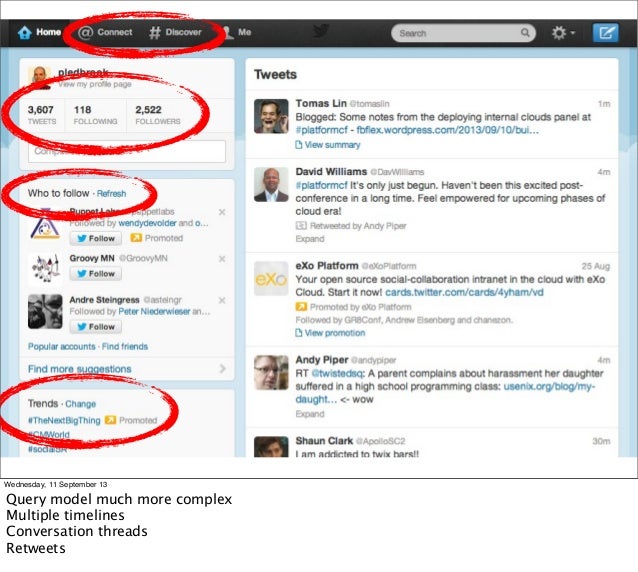Open the Connect tab
Screen dimensions: 638x572
coord(105,32)
